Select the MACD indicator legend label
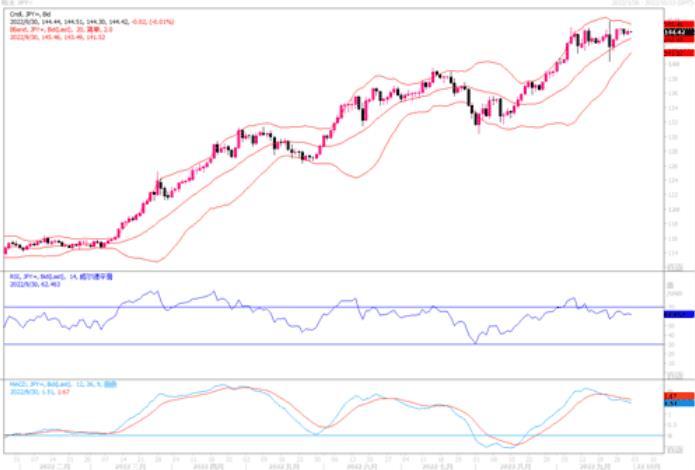This screenshot has height=470, width=695. click(x=63, y=384)
